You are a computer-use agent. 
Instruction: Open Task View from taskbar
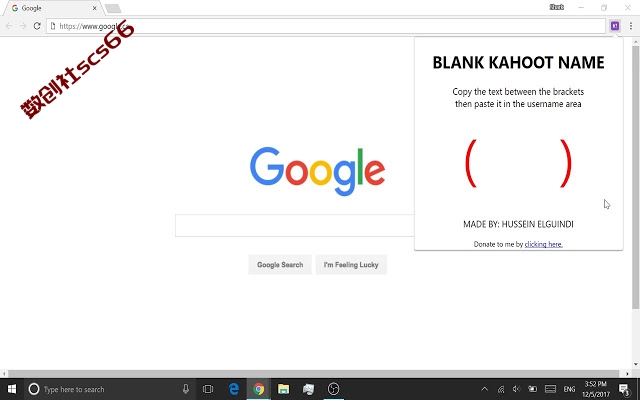tap(208, 389)
